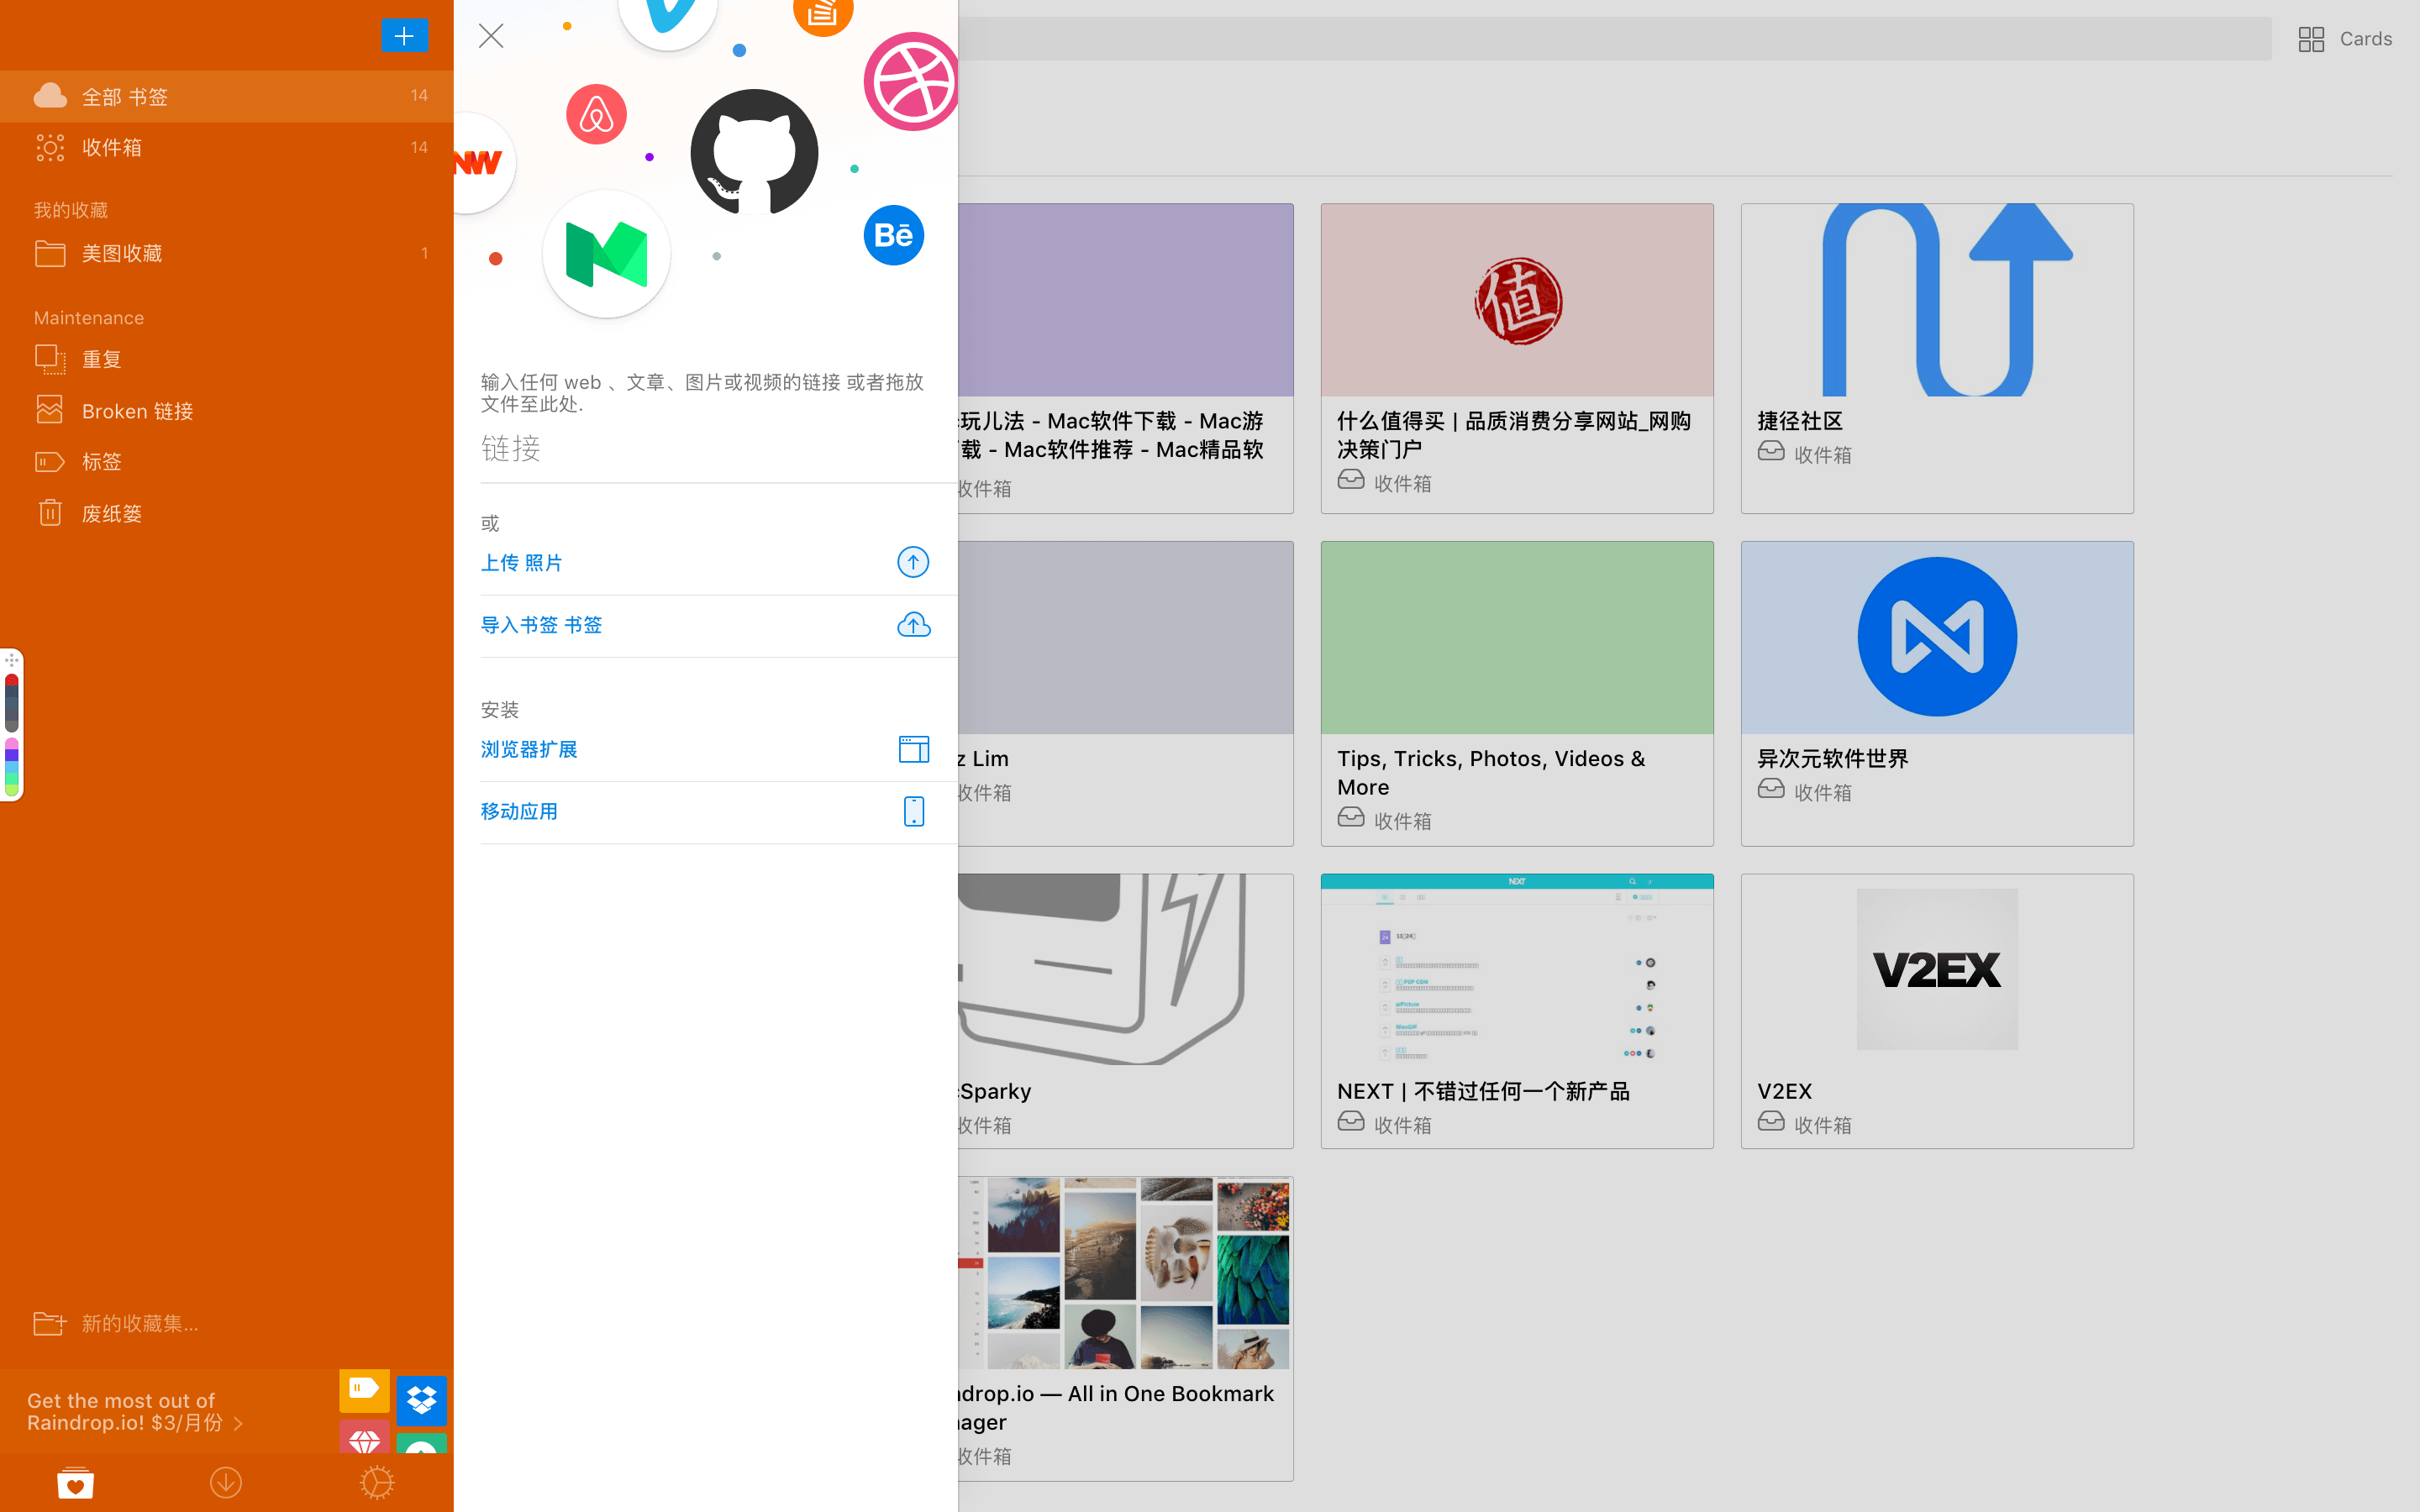Click the Medium logo in banner
The image size is (2420, 1512).
(606, 254)
